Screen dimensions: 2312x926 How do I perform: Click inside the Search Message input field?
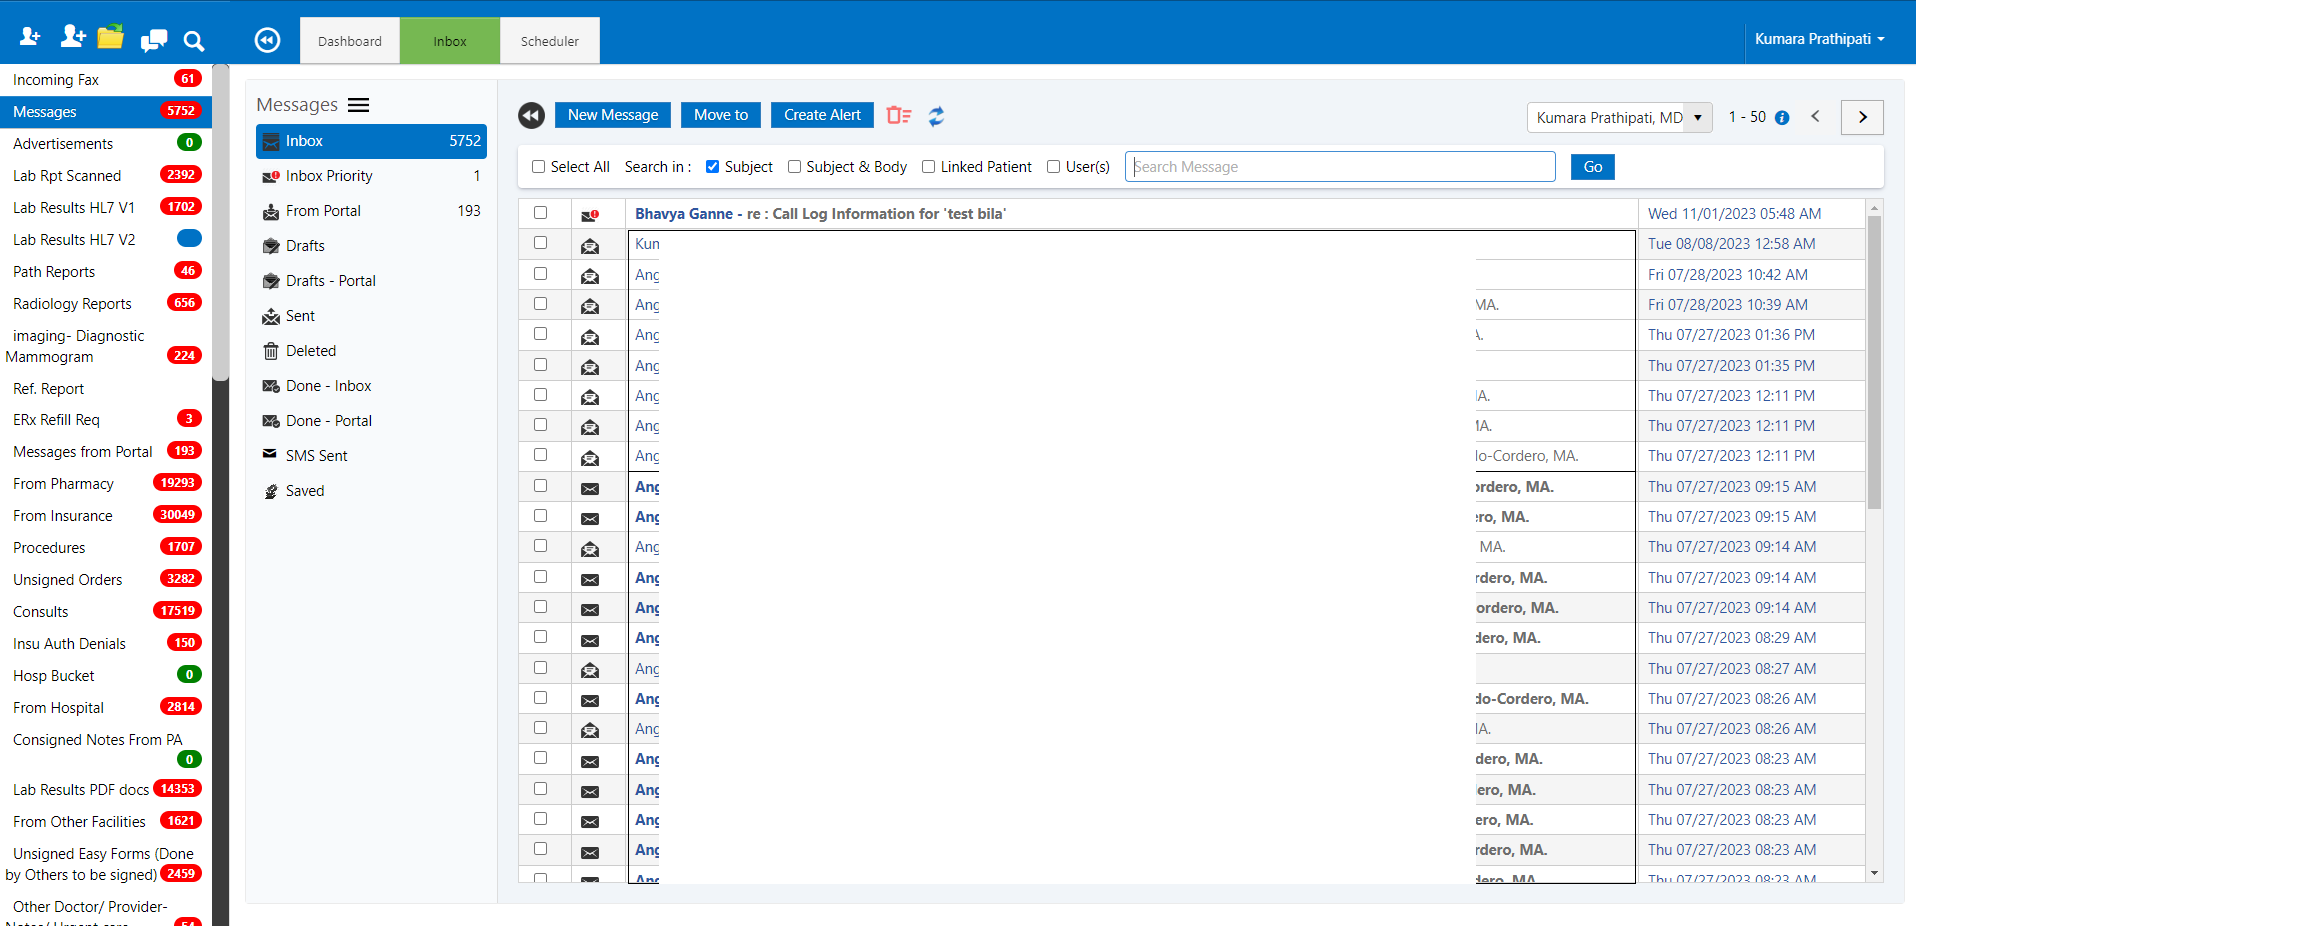point(1338,166)
